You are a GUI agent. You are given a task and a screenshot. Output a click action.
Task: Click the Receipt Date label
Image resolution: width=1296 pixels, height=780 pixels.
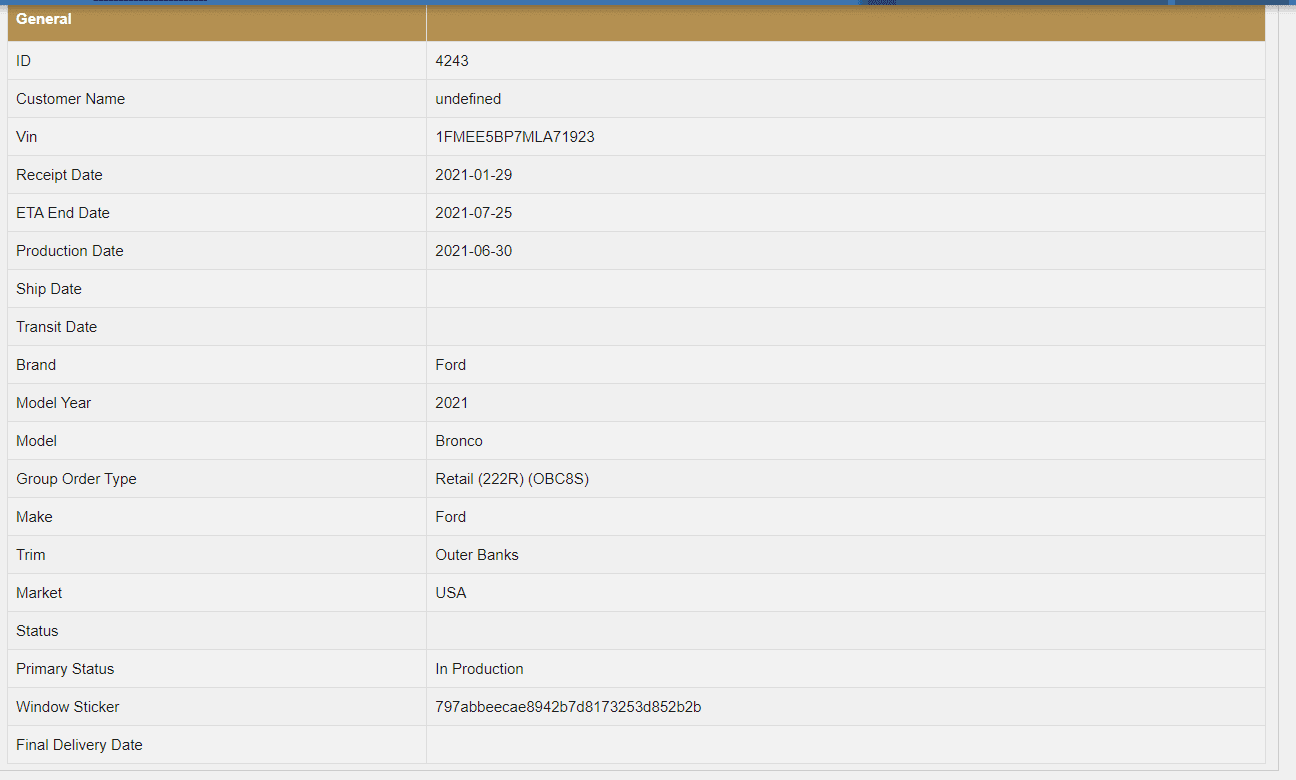click(60, 175)
